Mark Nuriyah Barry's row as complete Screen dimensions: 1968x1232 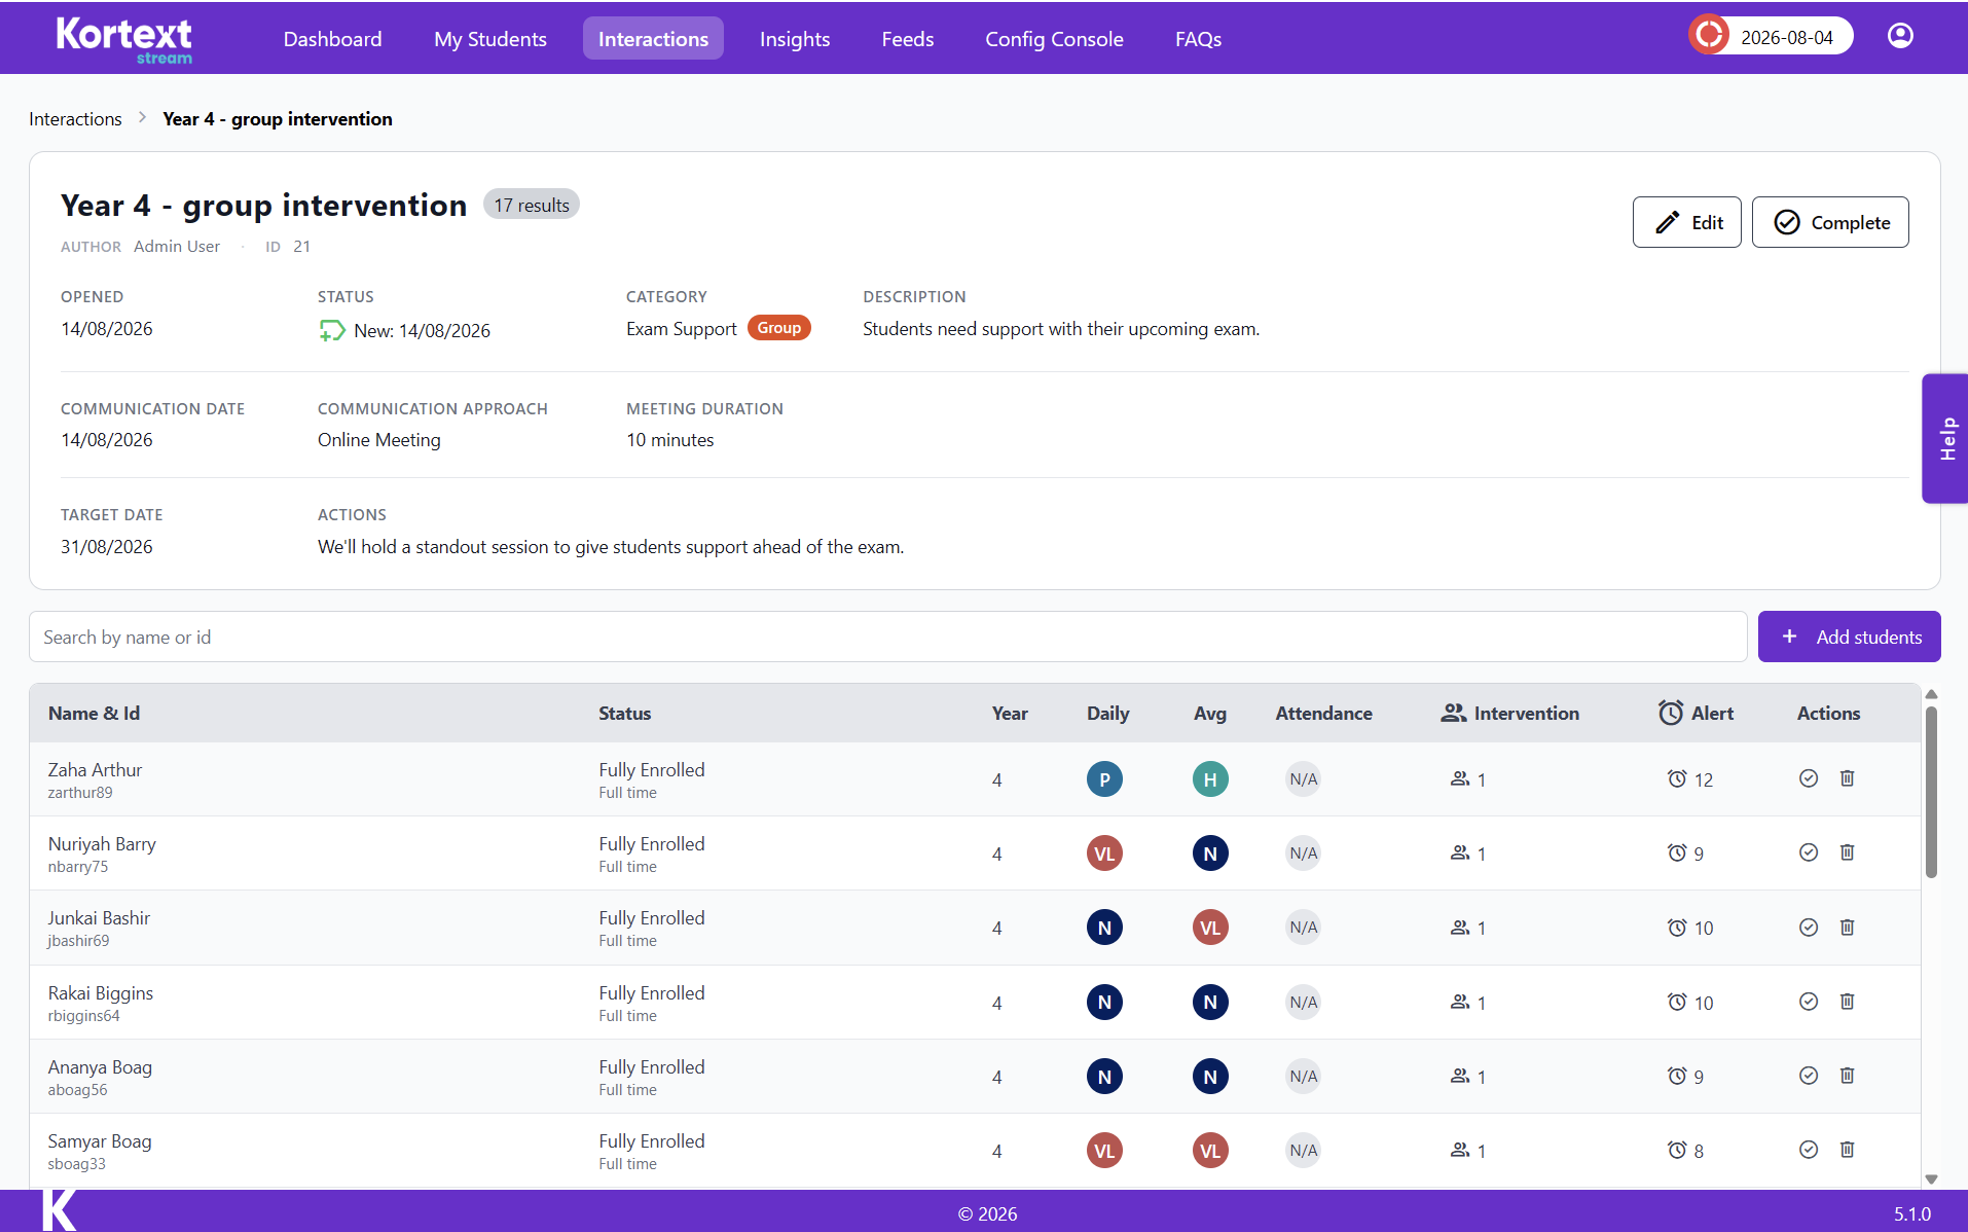tap(1808, 852)
